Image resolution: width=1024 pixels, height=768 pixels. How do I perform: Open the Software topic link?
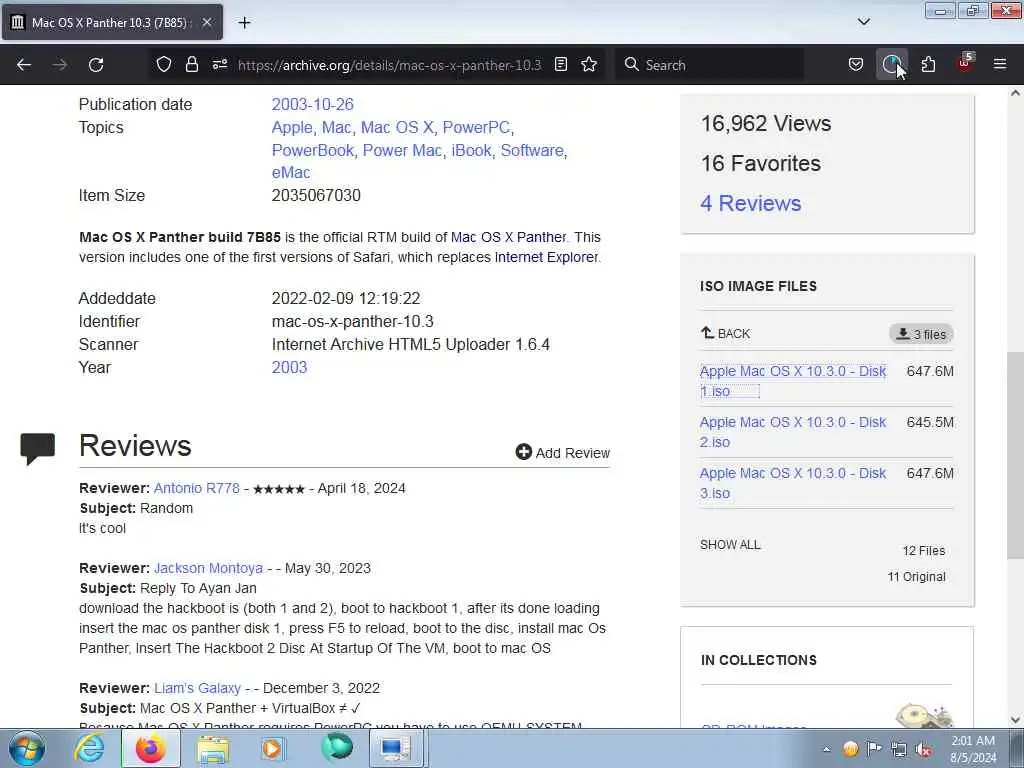tap(532, 150)
